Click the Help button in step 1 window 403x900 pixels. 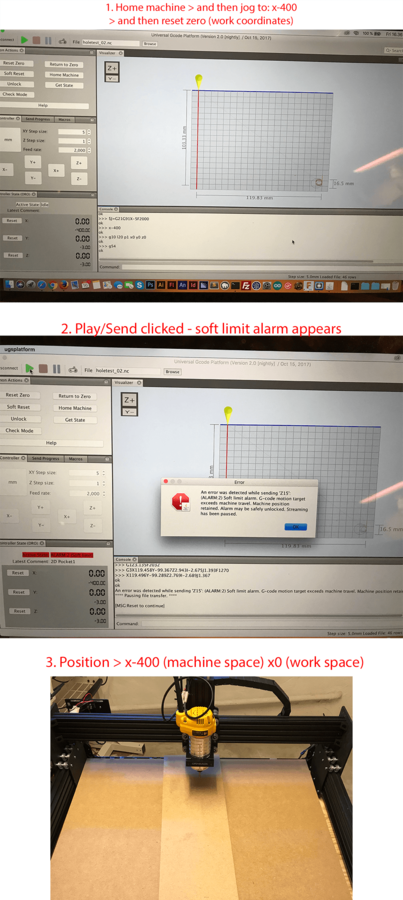click(43, 106)
